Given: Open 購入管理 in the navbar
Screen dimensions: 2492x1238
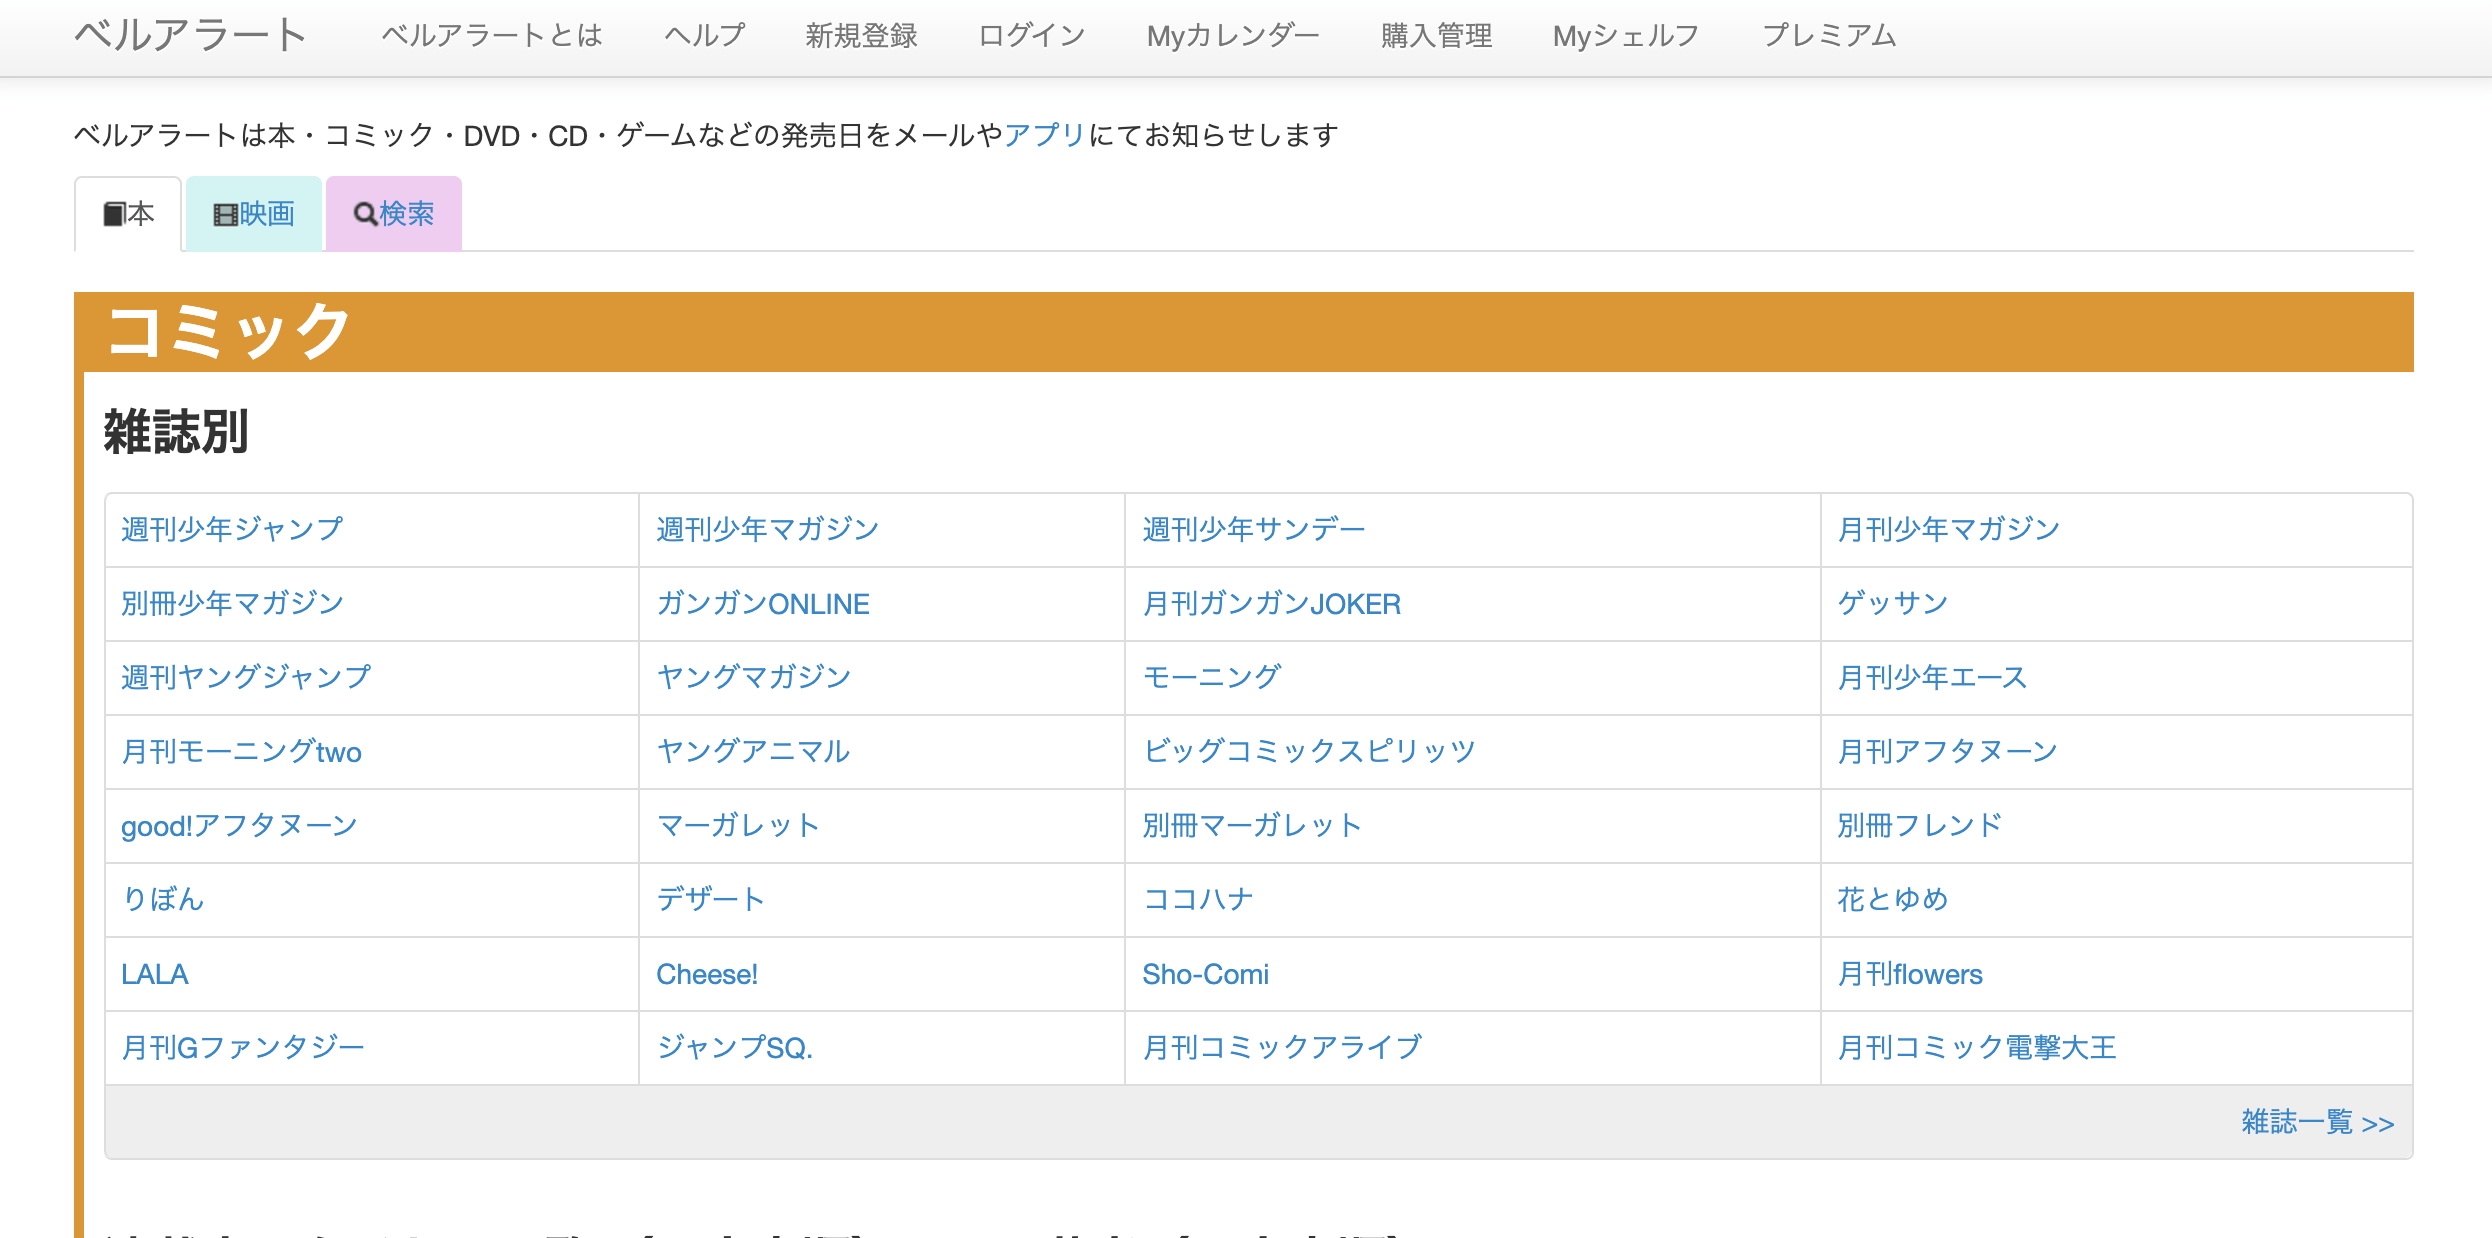Looking at the screenshot, I should tap(1436, 36).
